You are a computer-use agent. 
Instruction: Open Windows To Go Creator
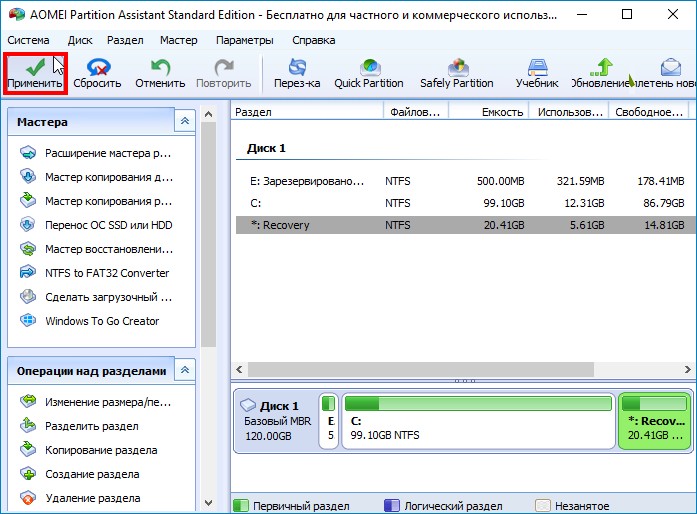point(89,321)
